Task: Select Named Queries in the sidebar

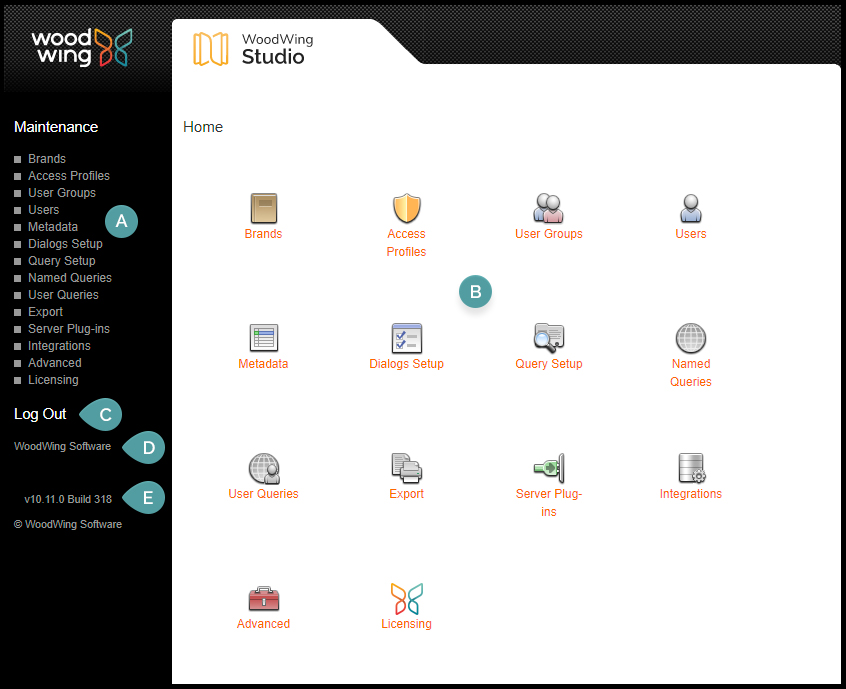Action: click(70, 278)
